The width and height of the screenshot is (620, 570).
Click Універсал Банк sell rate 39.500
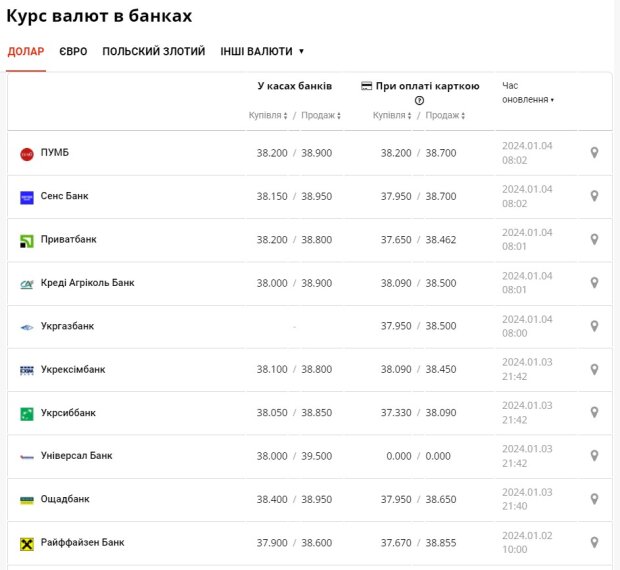point(316,456)
